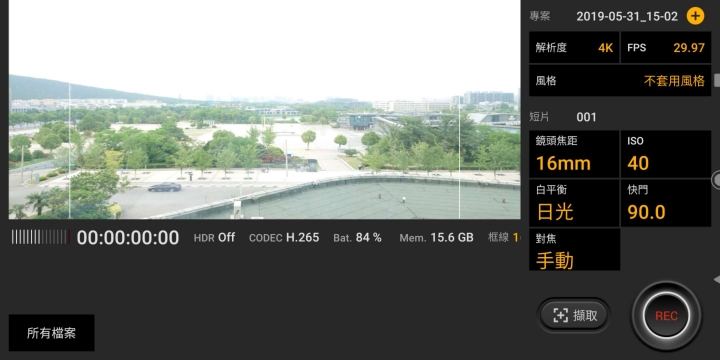
Task: Add a new project with the plus icon
Action: [695, 16]
